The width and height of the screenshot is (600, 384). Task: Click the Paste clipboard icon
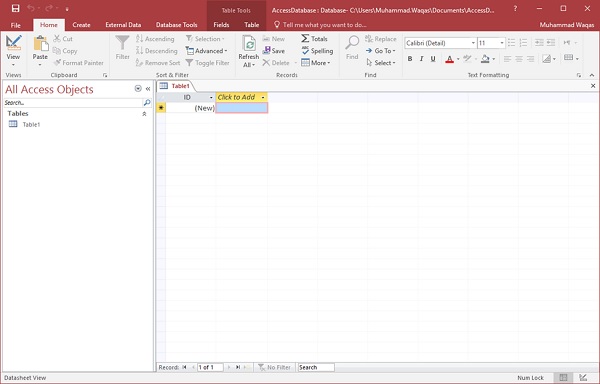[x=41, y=44]
